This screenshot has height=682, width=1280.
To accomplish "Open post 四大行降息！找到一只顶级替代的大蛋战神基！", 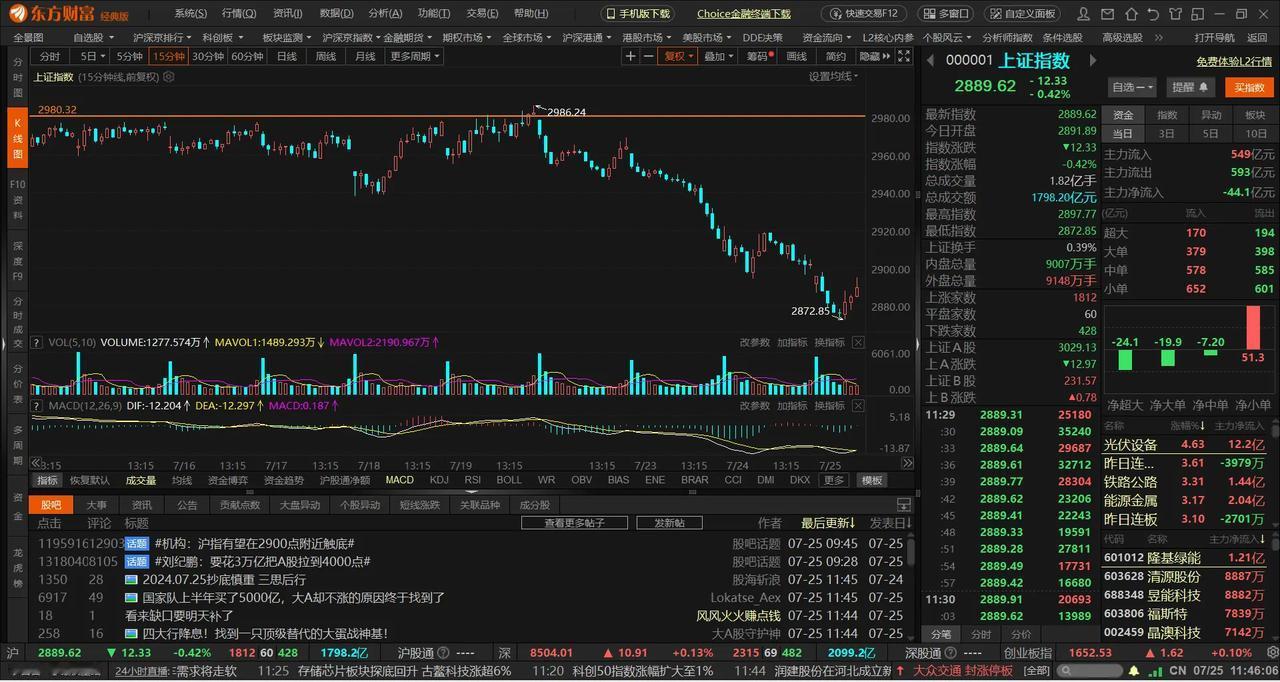I will click(x=265, y=634).
